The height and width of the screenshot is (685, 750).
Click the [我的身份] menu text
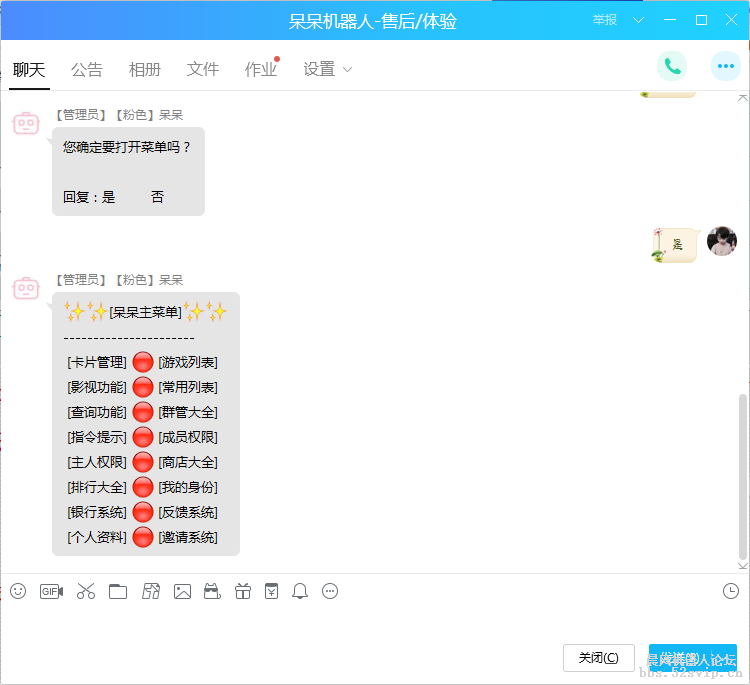pos(188,487)
